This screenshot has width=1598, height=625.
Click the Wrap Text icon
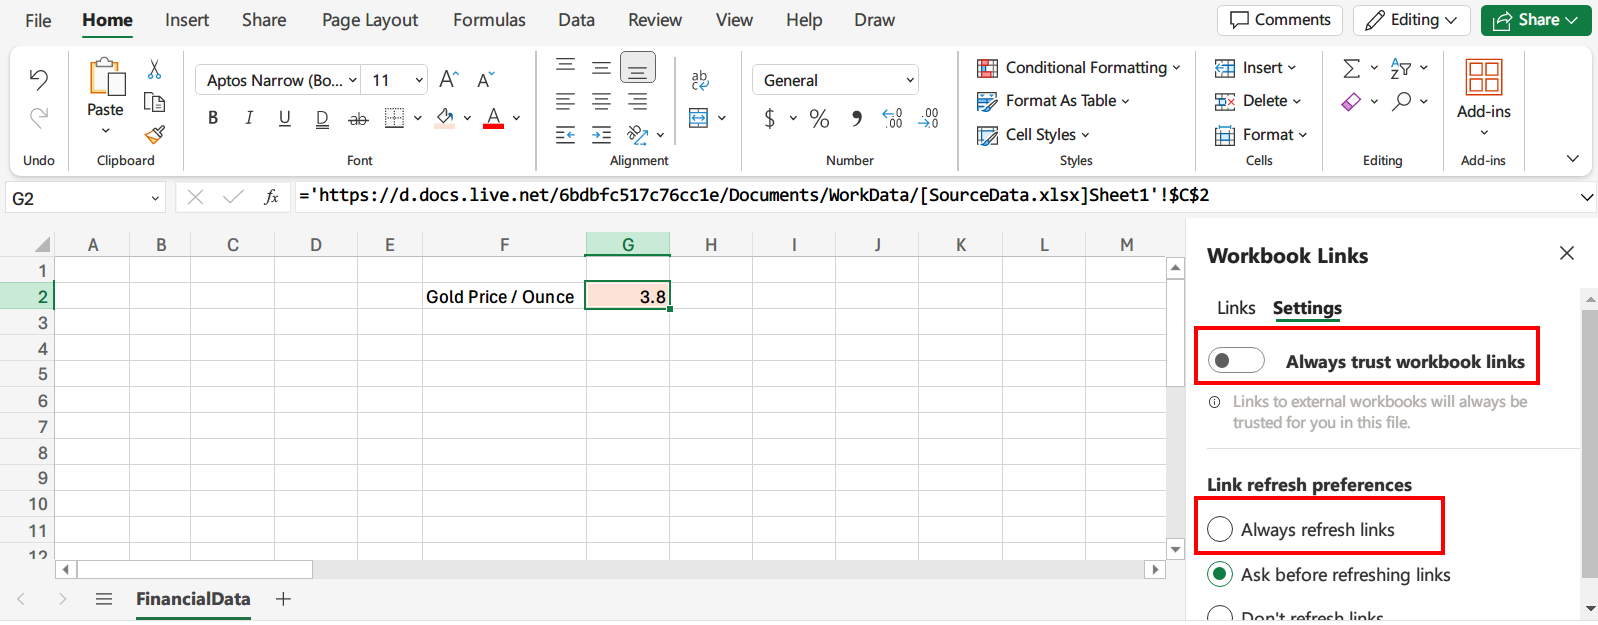click(700, 80)
